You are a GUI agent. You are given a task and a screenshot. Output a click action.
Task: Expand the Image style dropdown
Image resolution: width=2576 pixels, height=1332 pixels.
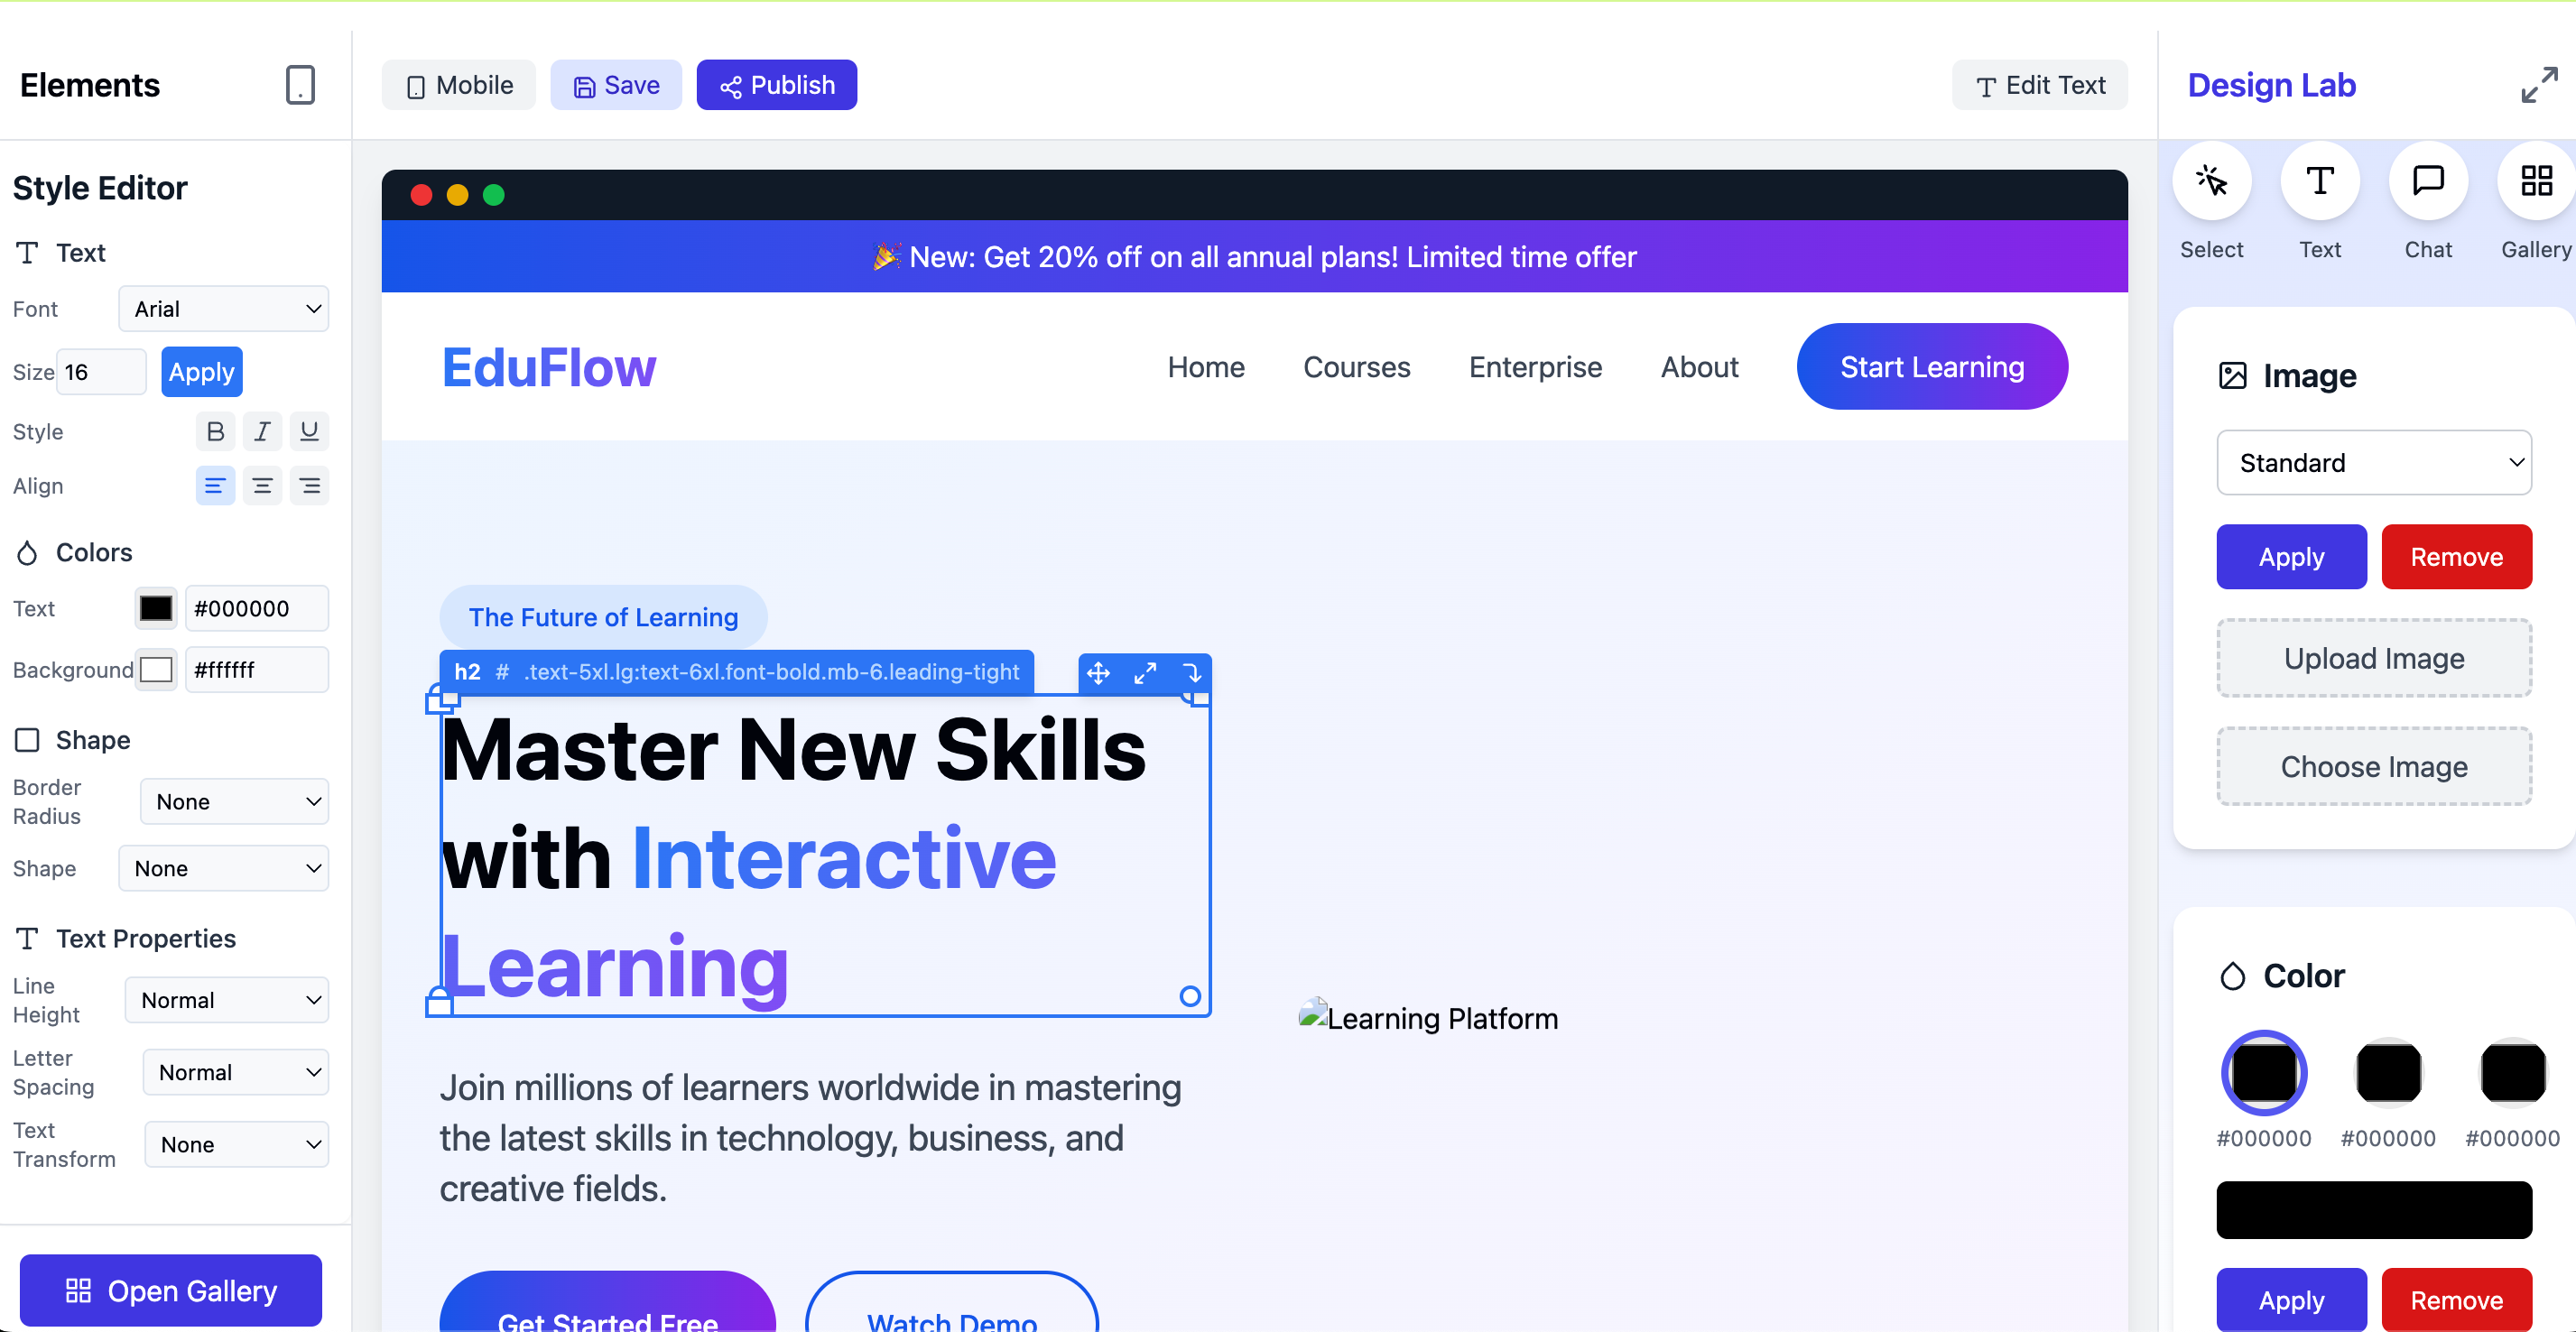pos(2376,462)
